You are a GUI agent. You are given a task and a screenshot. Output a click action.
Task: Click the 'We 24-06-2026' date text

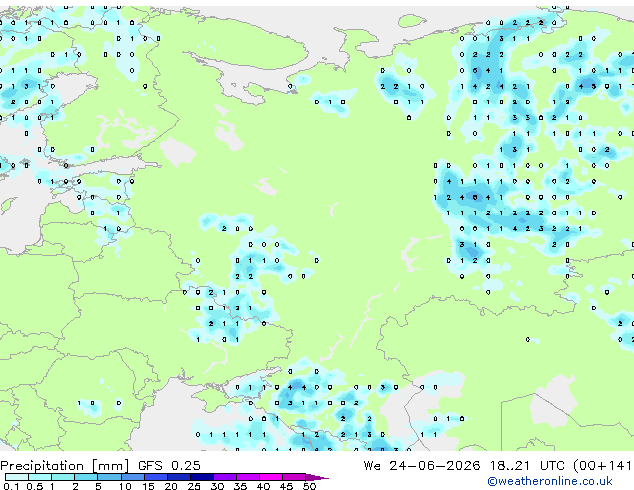tap(422, 466)
